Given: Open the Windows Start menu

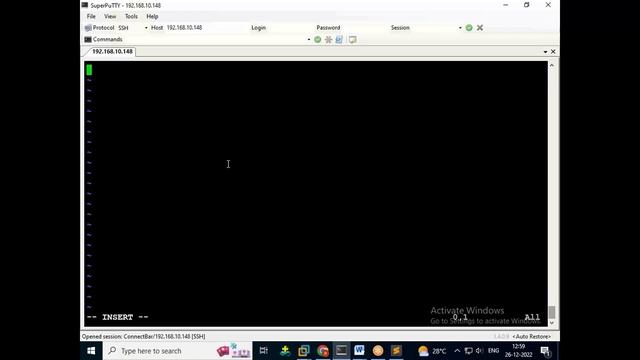Looking at the screenshot, I should pos(91,351).
